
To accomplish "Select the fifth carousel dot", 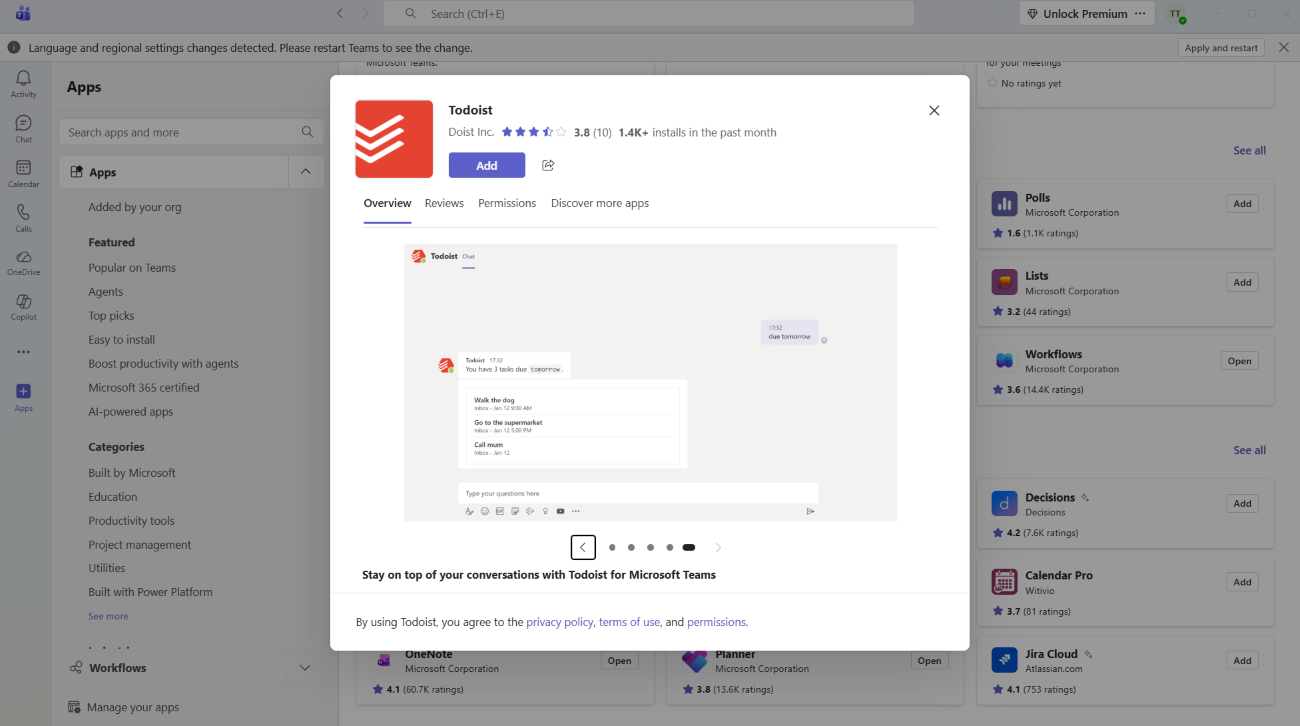I will [x=689, y=547].
